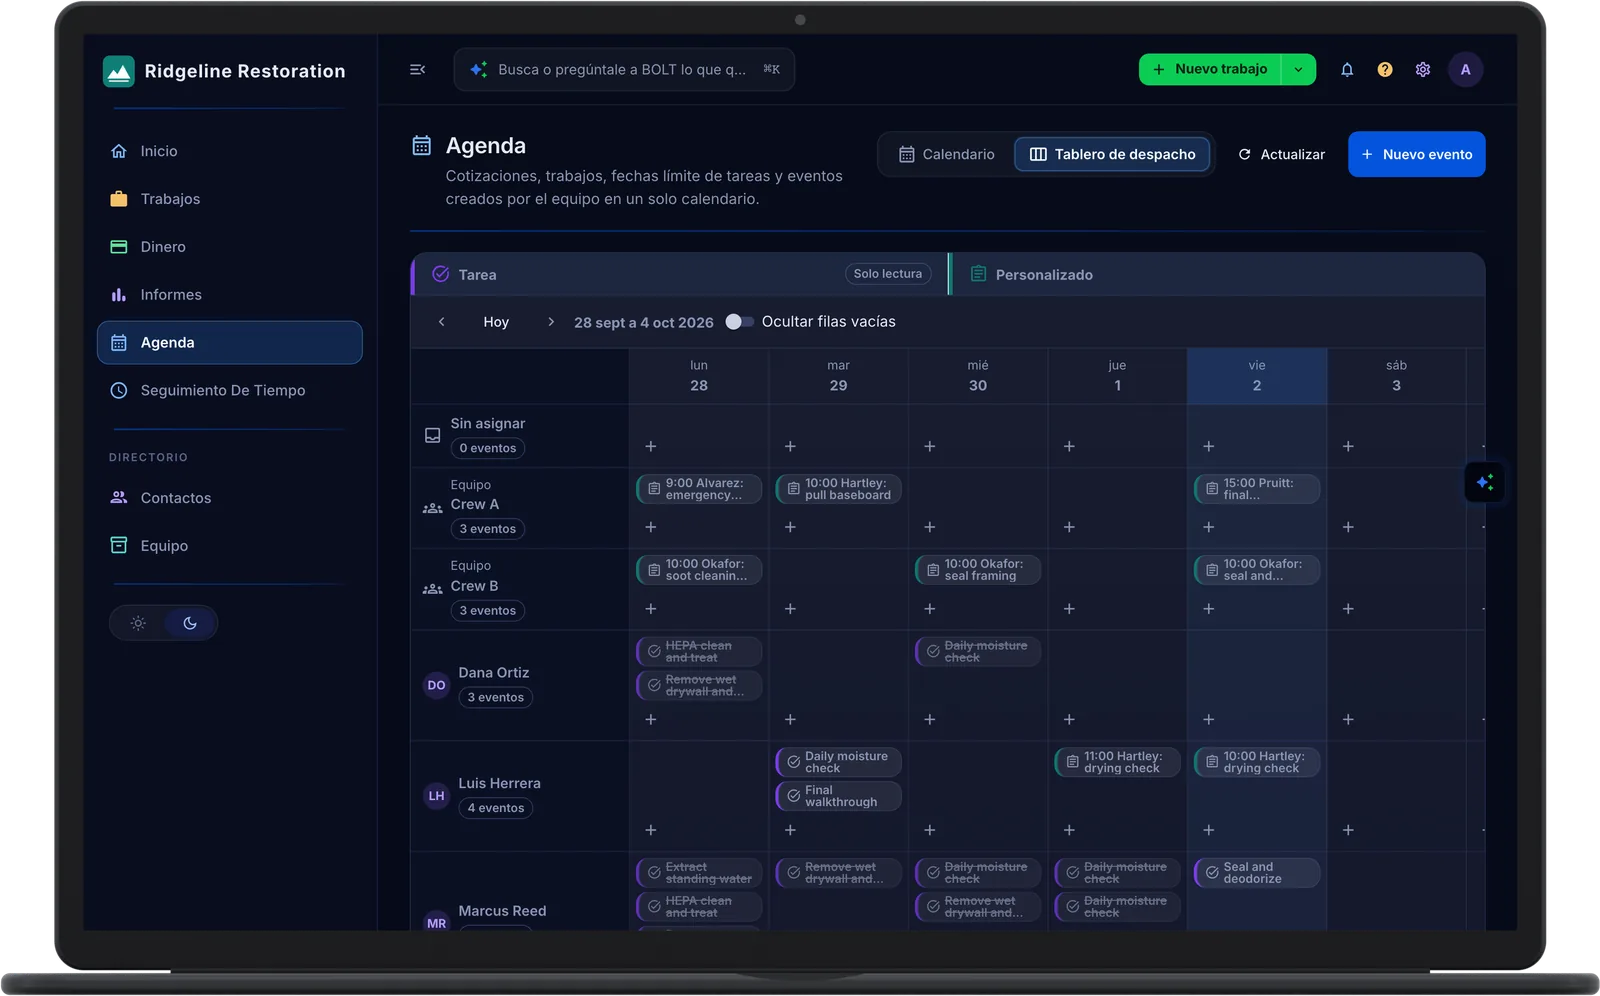Open Dinero in the sidebar

pos(229,247)
